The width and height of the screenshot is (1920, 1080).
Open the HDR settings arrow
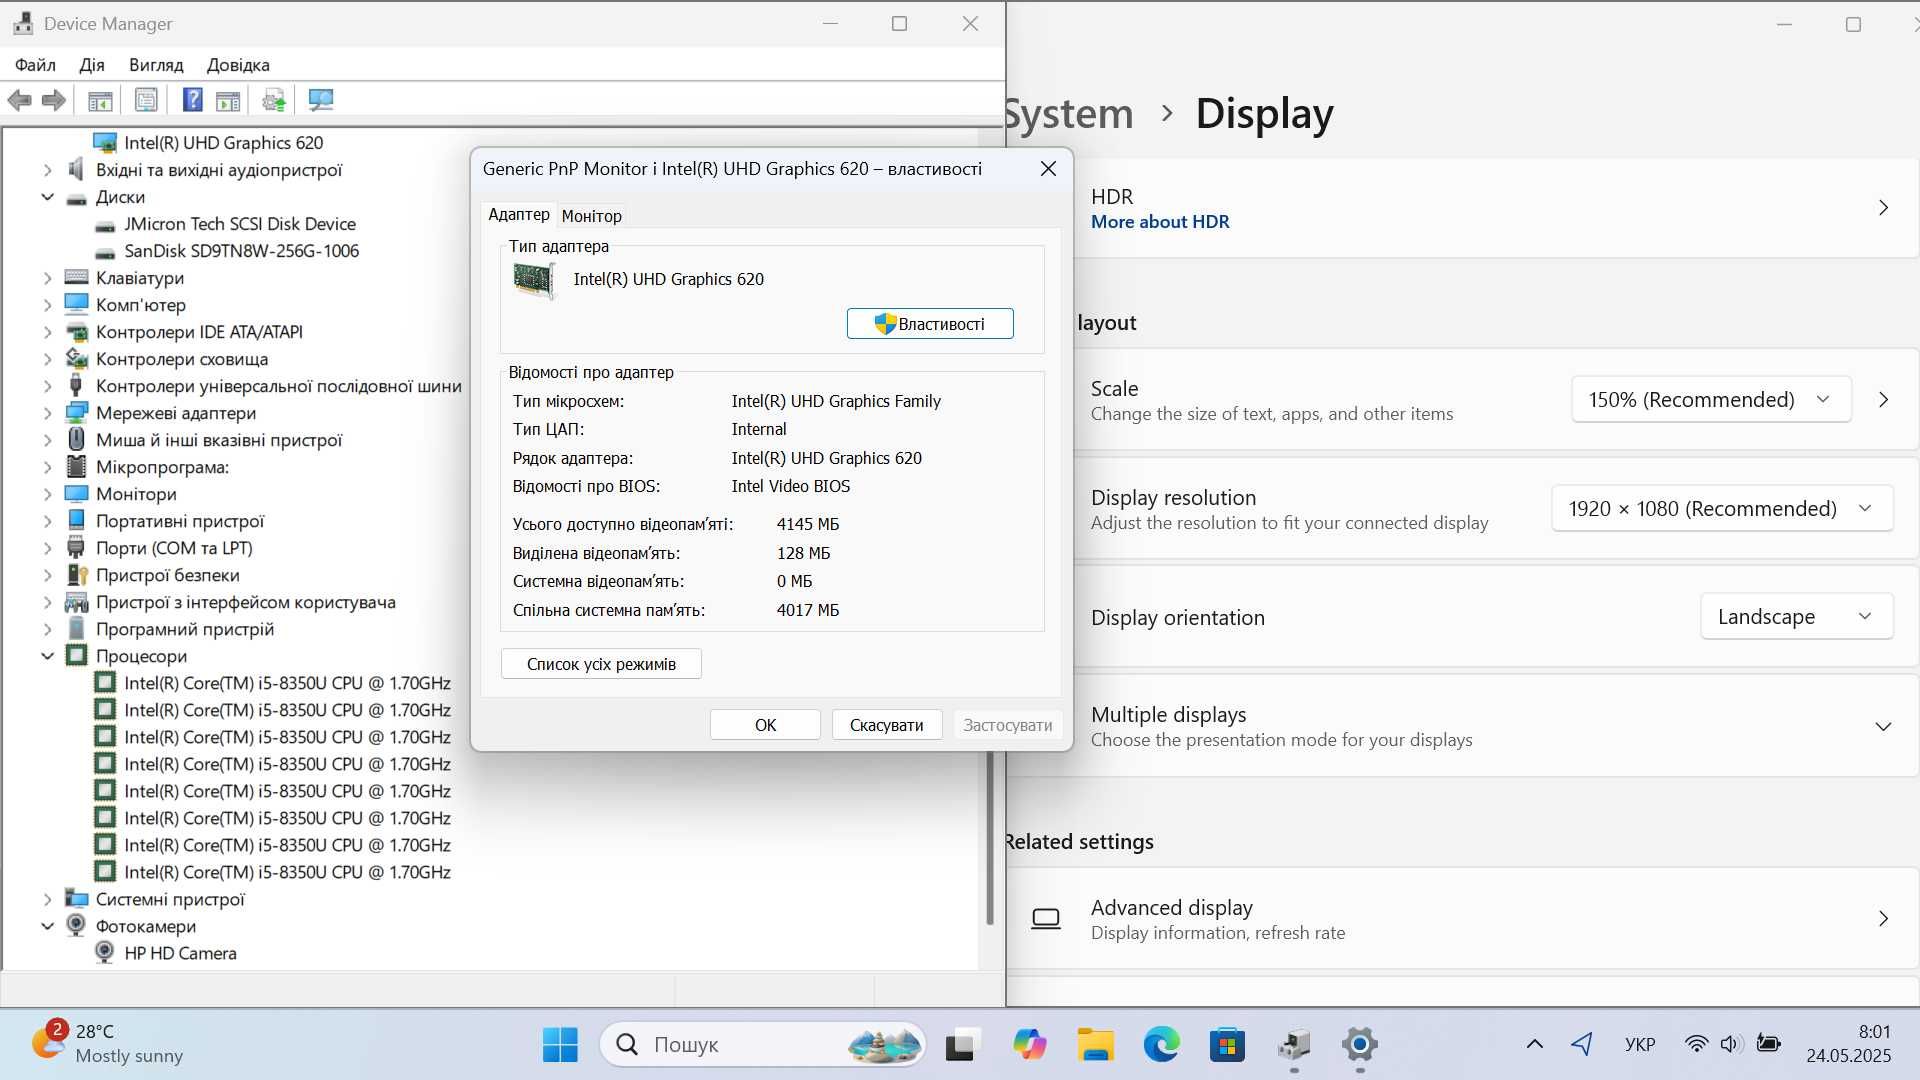coord(1883,208)
